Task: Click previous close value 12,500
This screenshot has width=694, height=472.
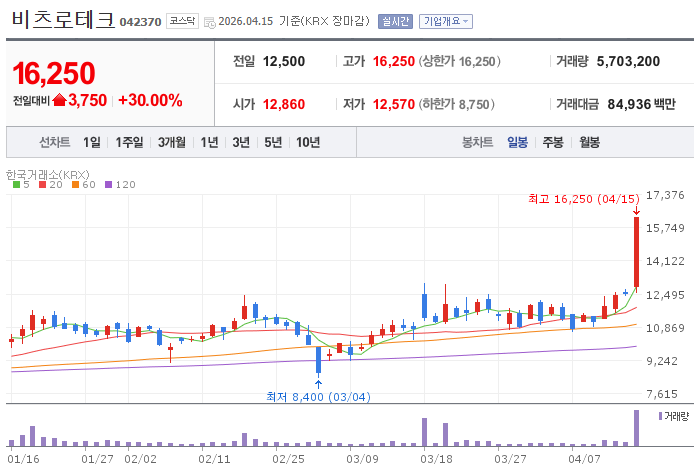Action: pos(284,61)
